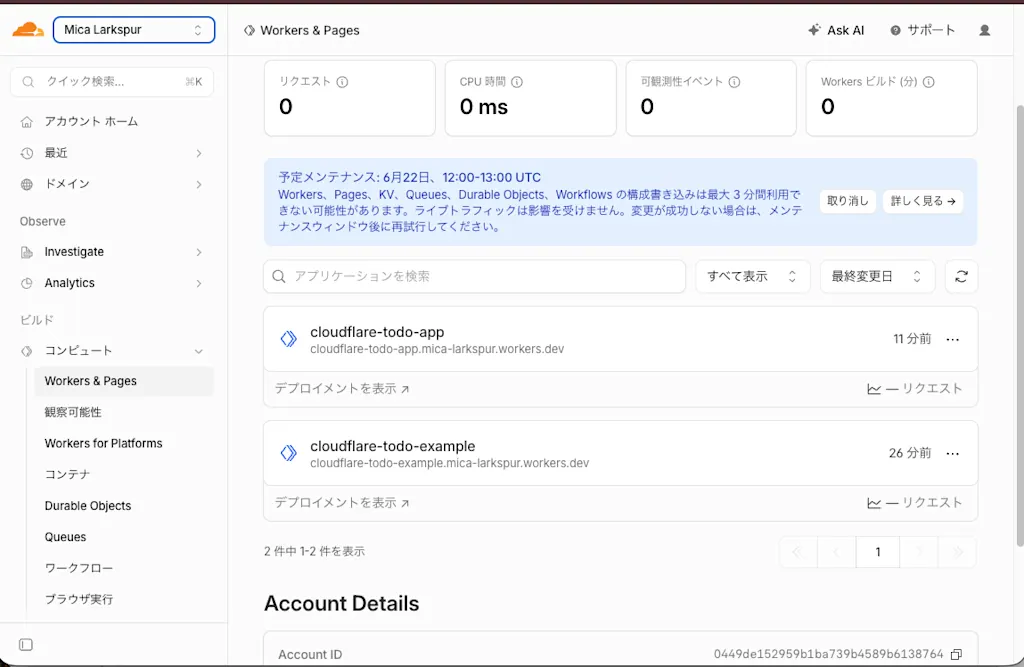This screenshot has width=1024, height=667.
Task: Focus the クイック検索 field
Action: (112, 82)
